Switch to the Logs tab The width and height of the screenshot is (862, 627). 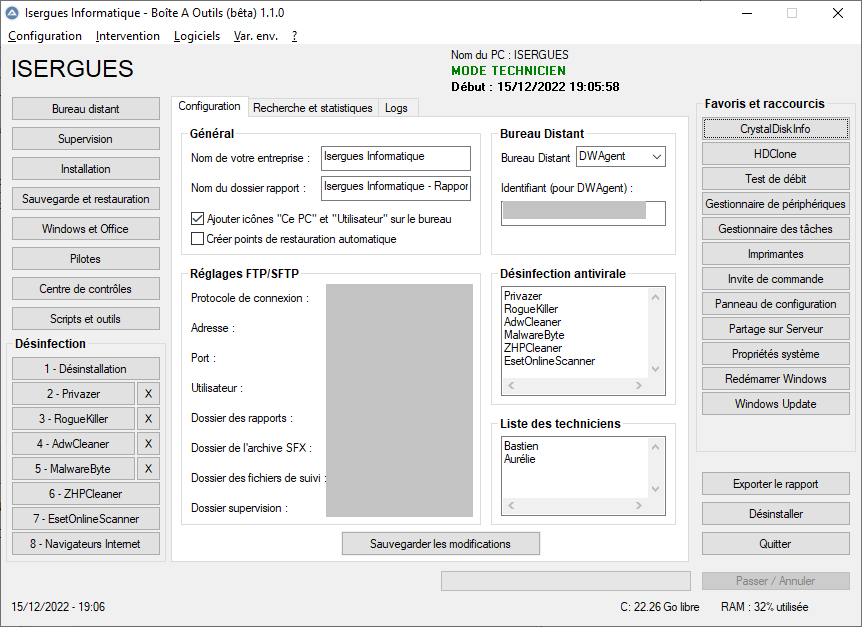(x=396, y=108)
